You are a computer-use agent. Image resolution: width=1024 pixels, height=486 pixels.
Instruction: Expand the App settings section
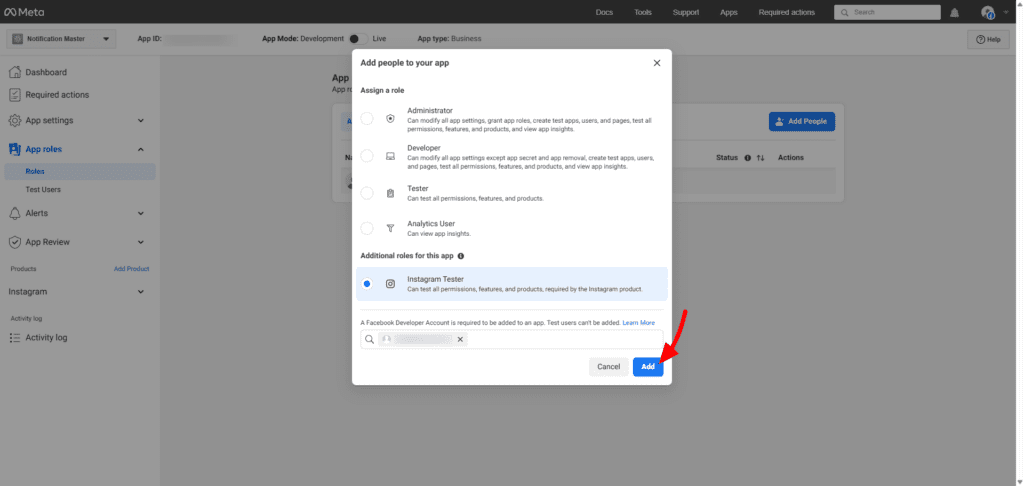click(x=141, y=121)
